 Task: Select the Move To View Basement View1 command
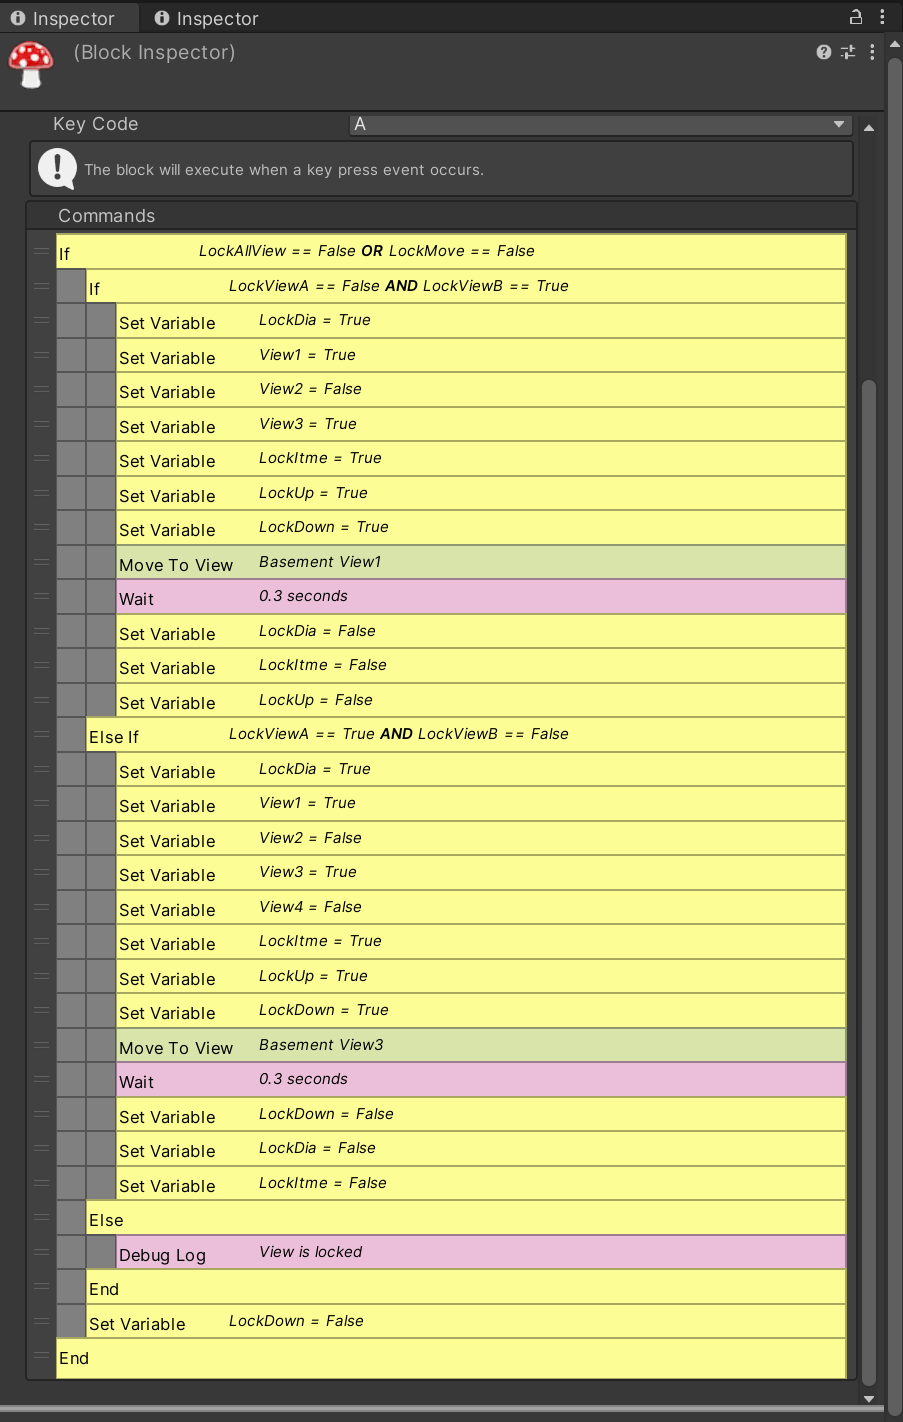(481, 563)
